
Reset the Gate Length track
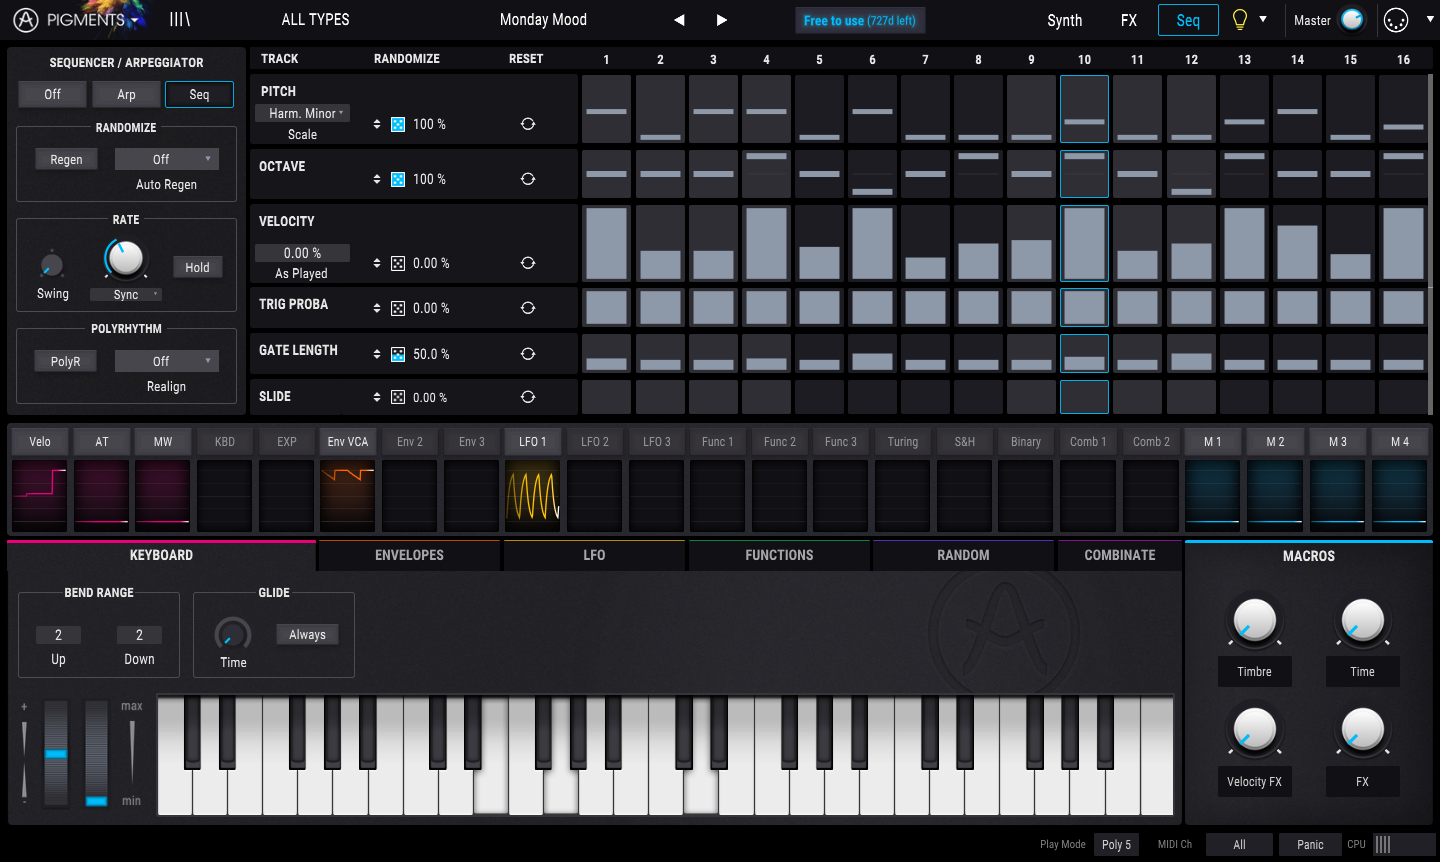click(x=528, y=354)
